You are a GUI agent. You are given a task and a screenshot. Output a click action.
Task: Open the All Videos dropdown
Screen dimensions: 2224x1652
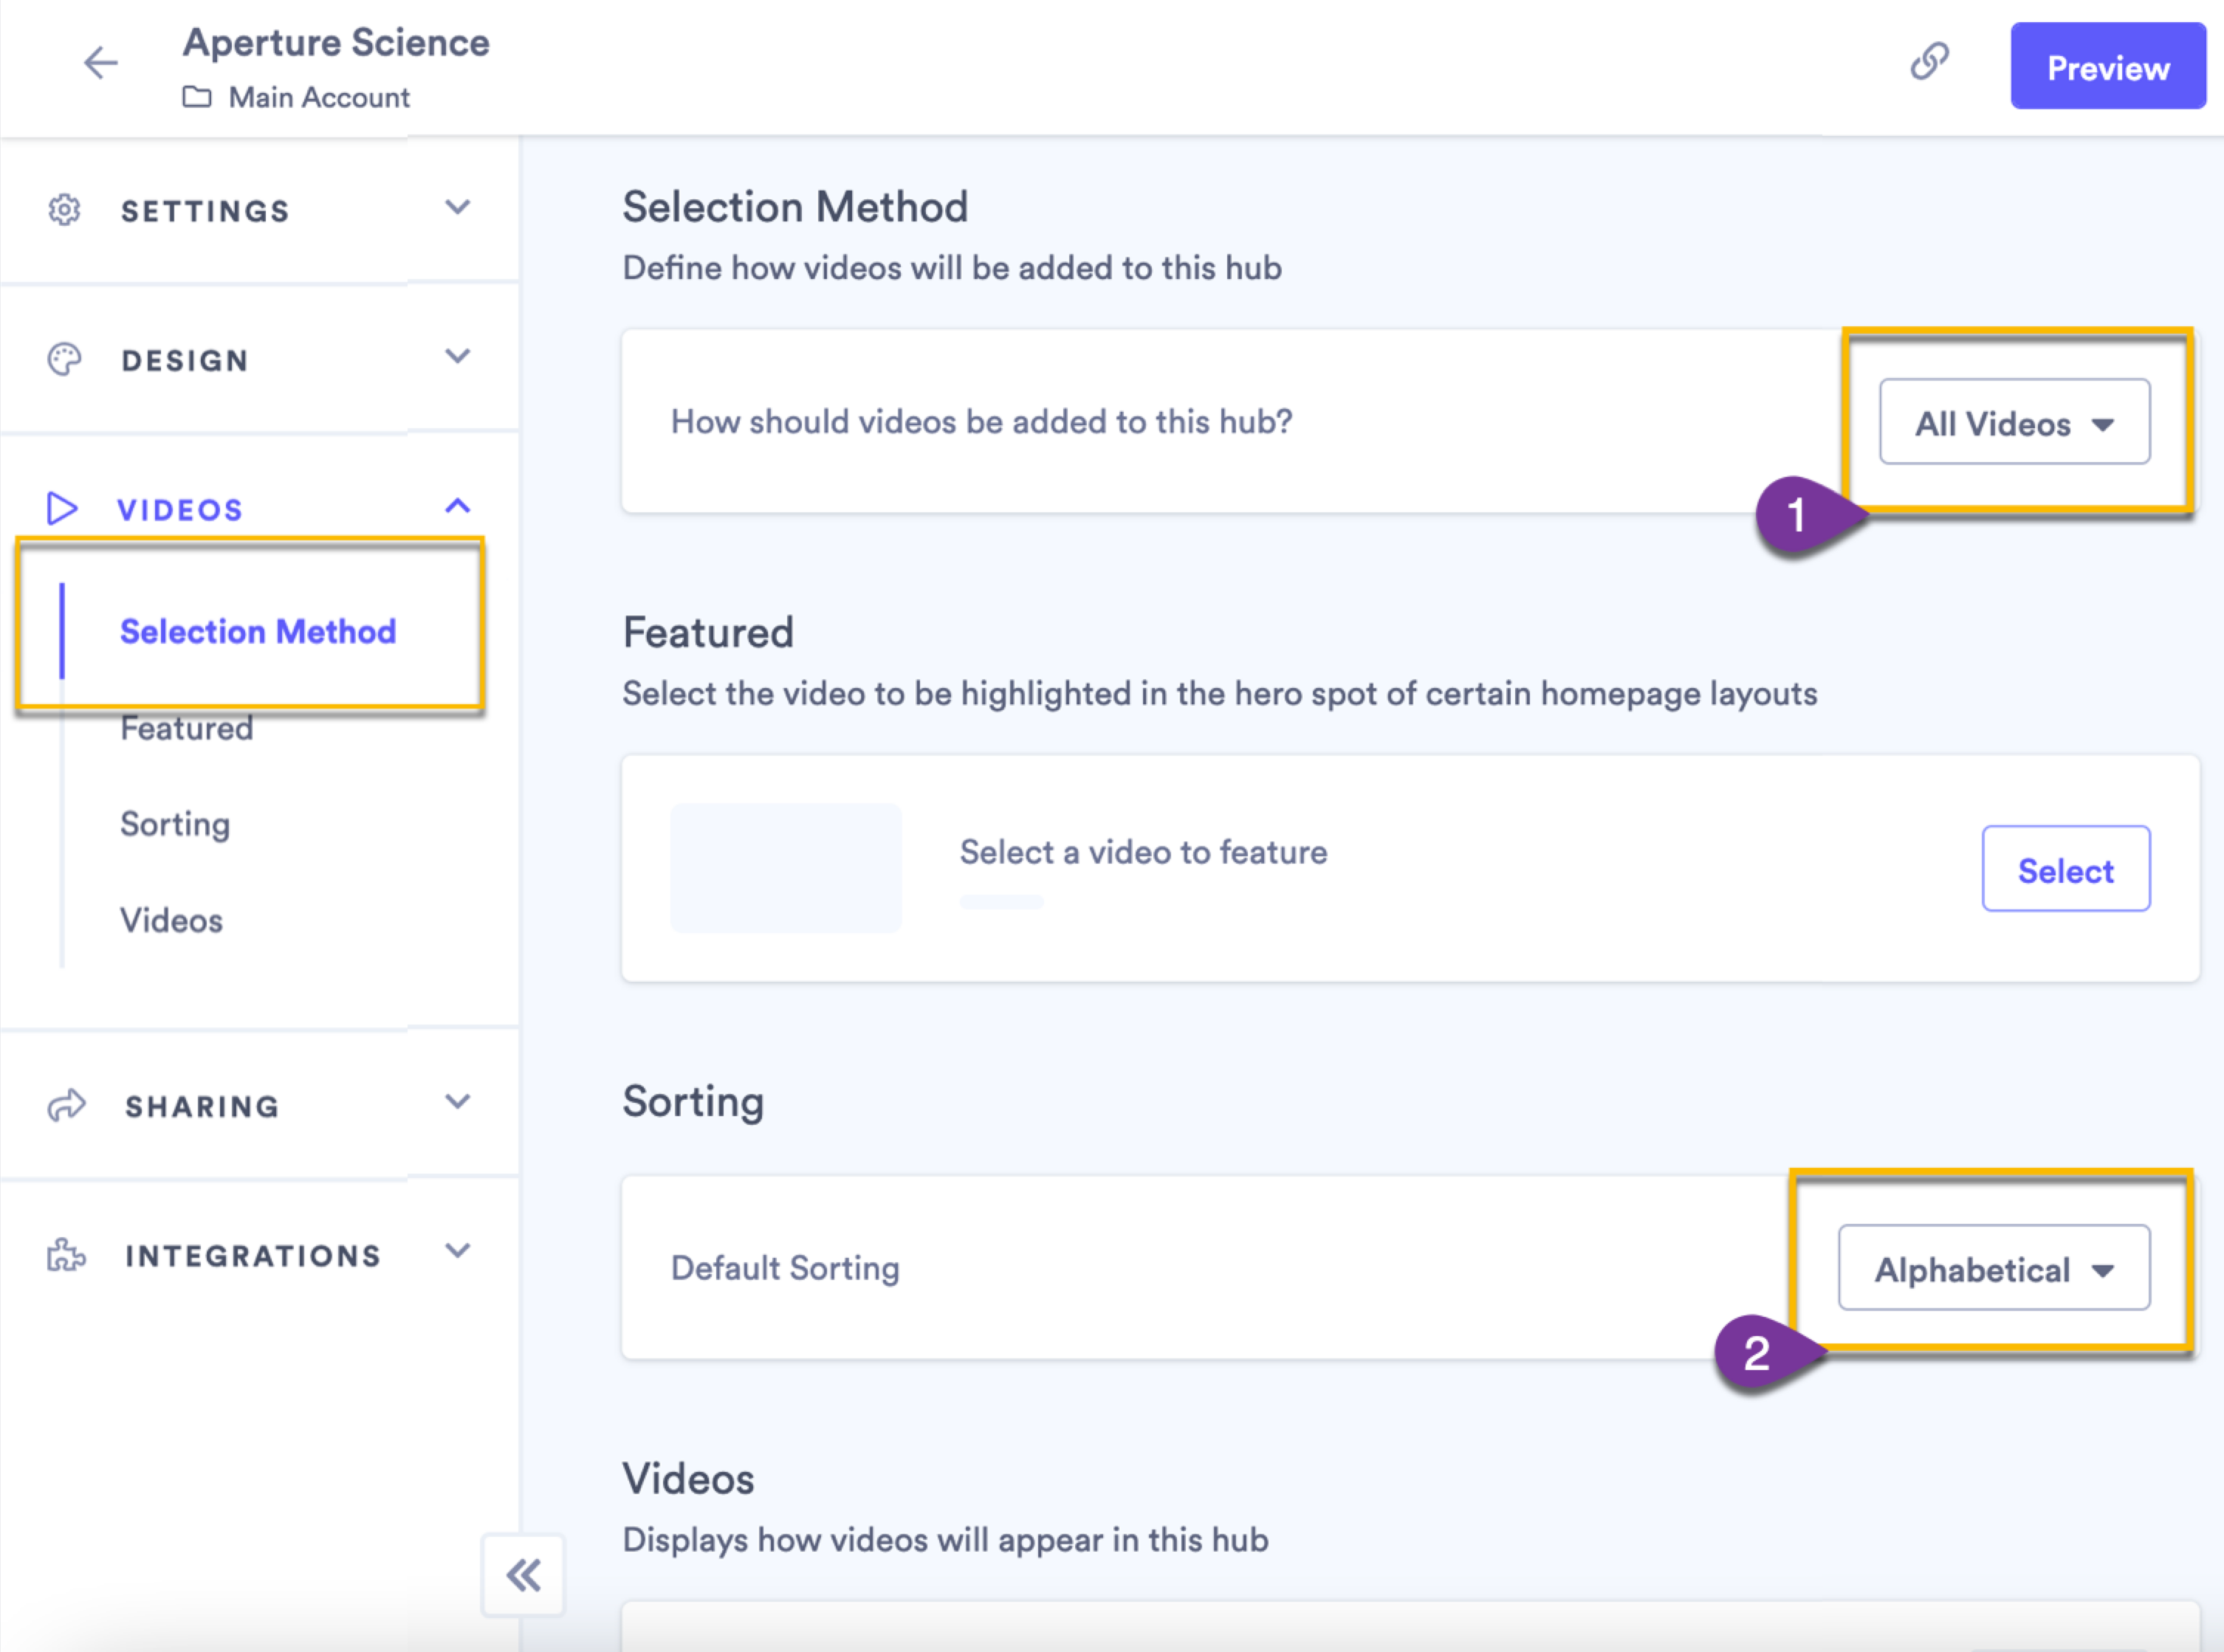pos(2014,422)
